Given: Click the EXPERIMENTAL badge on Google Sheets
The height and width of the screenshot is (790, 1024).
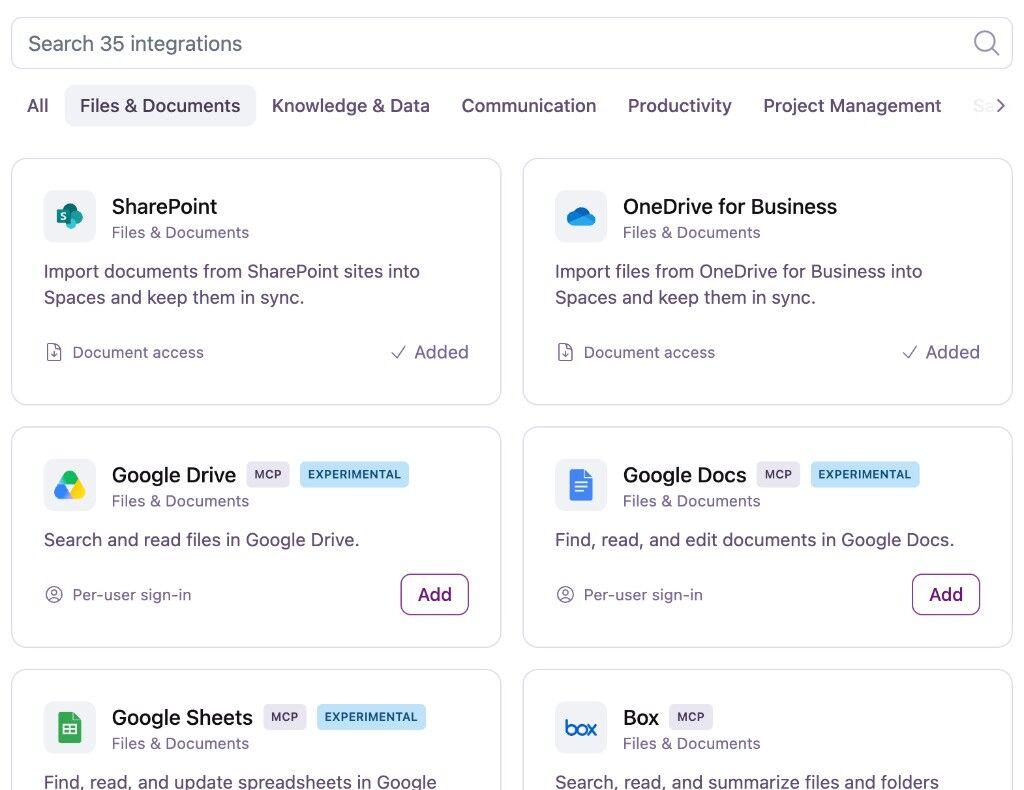Looking at the screenshot, I should [x=371, y=717].
